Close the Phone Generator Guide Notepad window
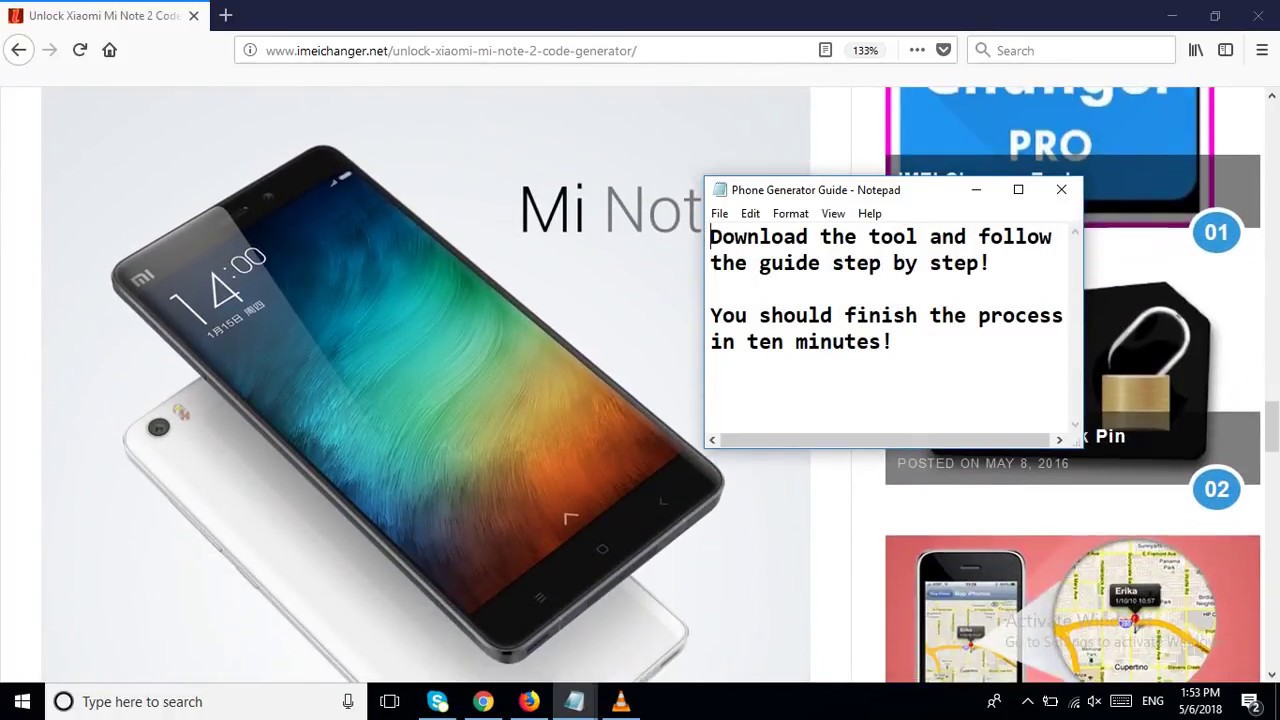 tap(1061, 190)
